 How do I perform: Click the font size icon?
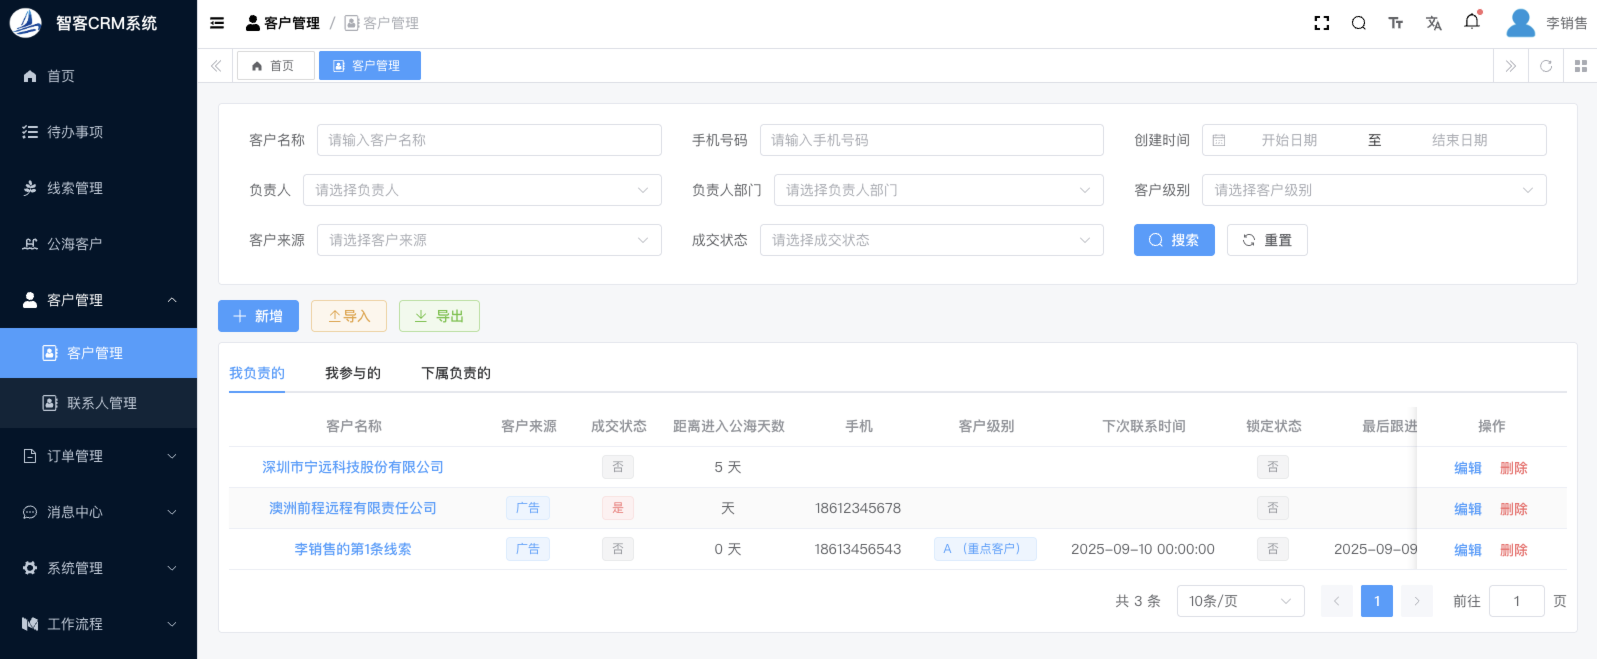tap(1395, 23)
